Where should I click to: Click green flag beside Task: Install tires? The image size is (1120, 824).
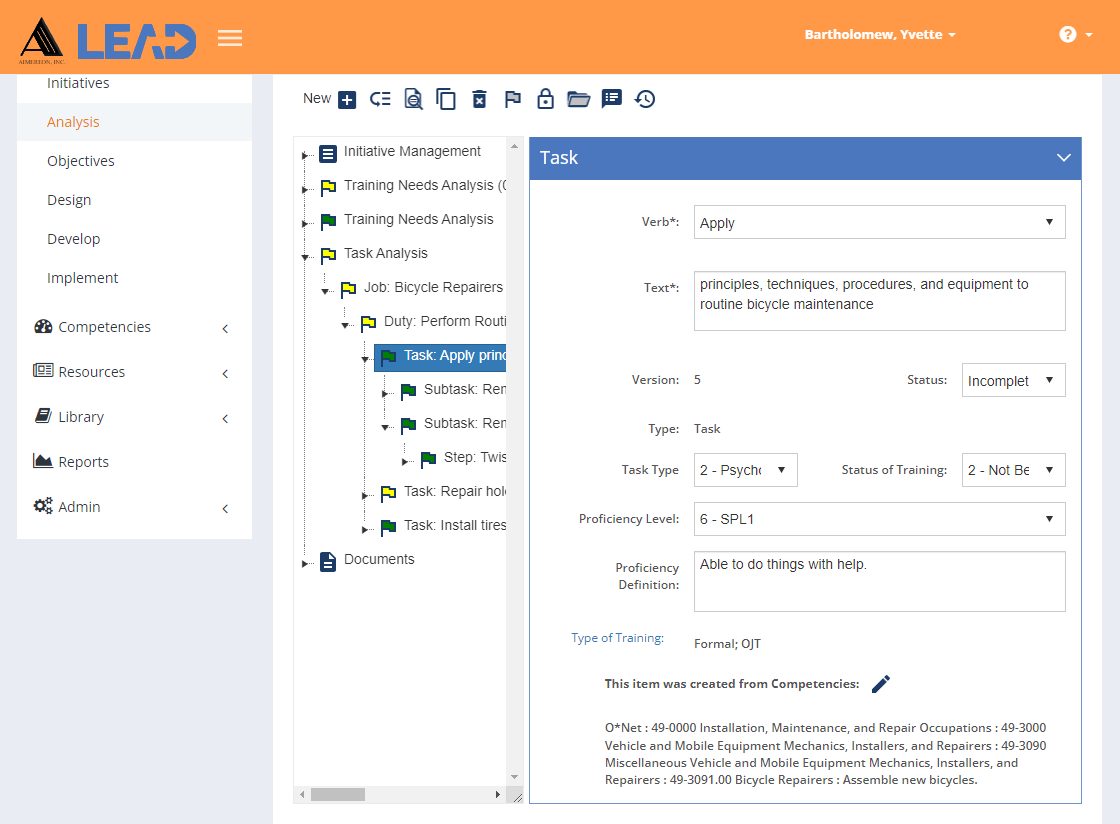pyautogui.click(x=388, y=527)
